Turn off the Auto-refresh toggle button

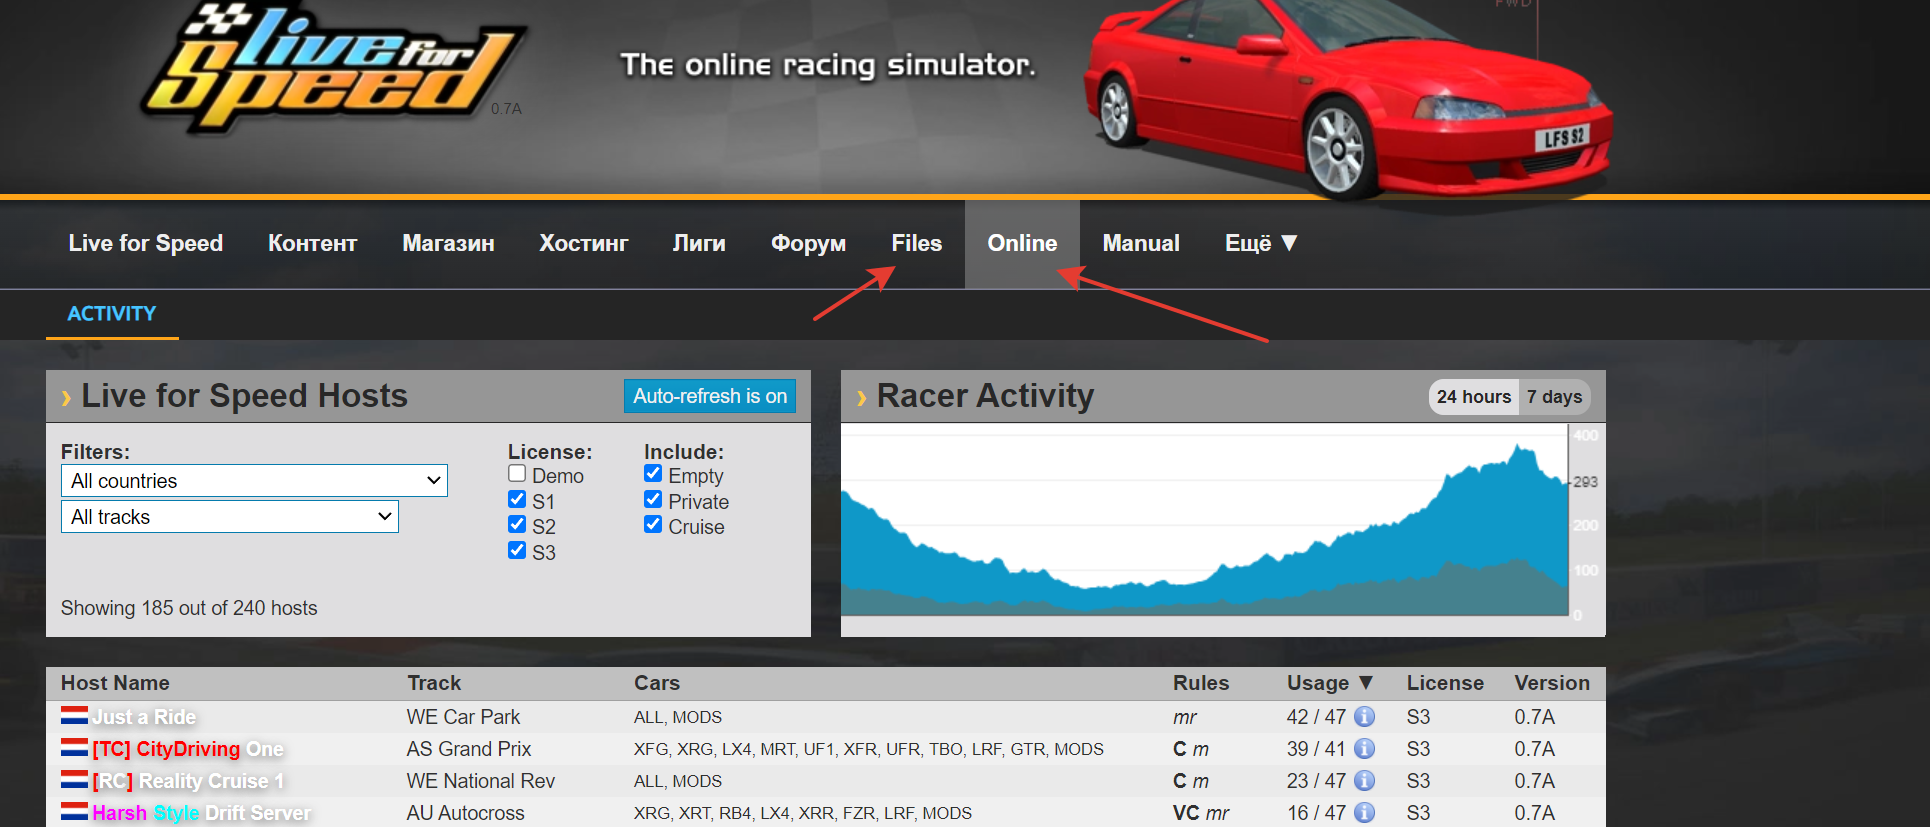pyautogui.click(x=710, y=396)
